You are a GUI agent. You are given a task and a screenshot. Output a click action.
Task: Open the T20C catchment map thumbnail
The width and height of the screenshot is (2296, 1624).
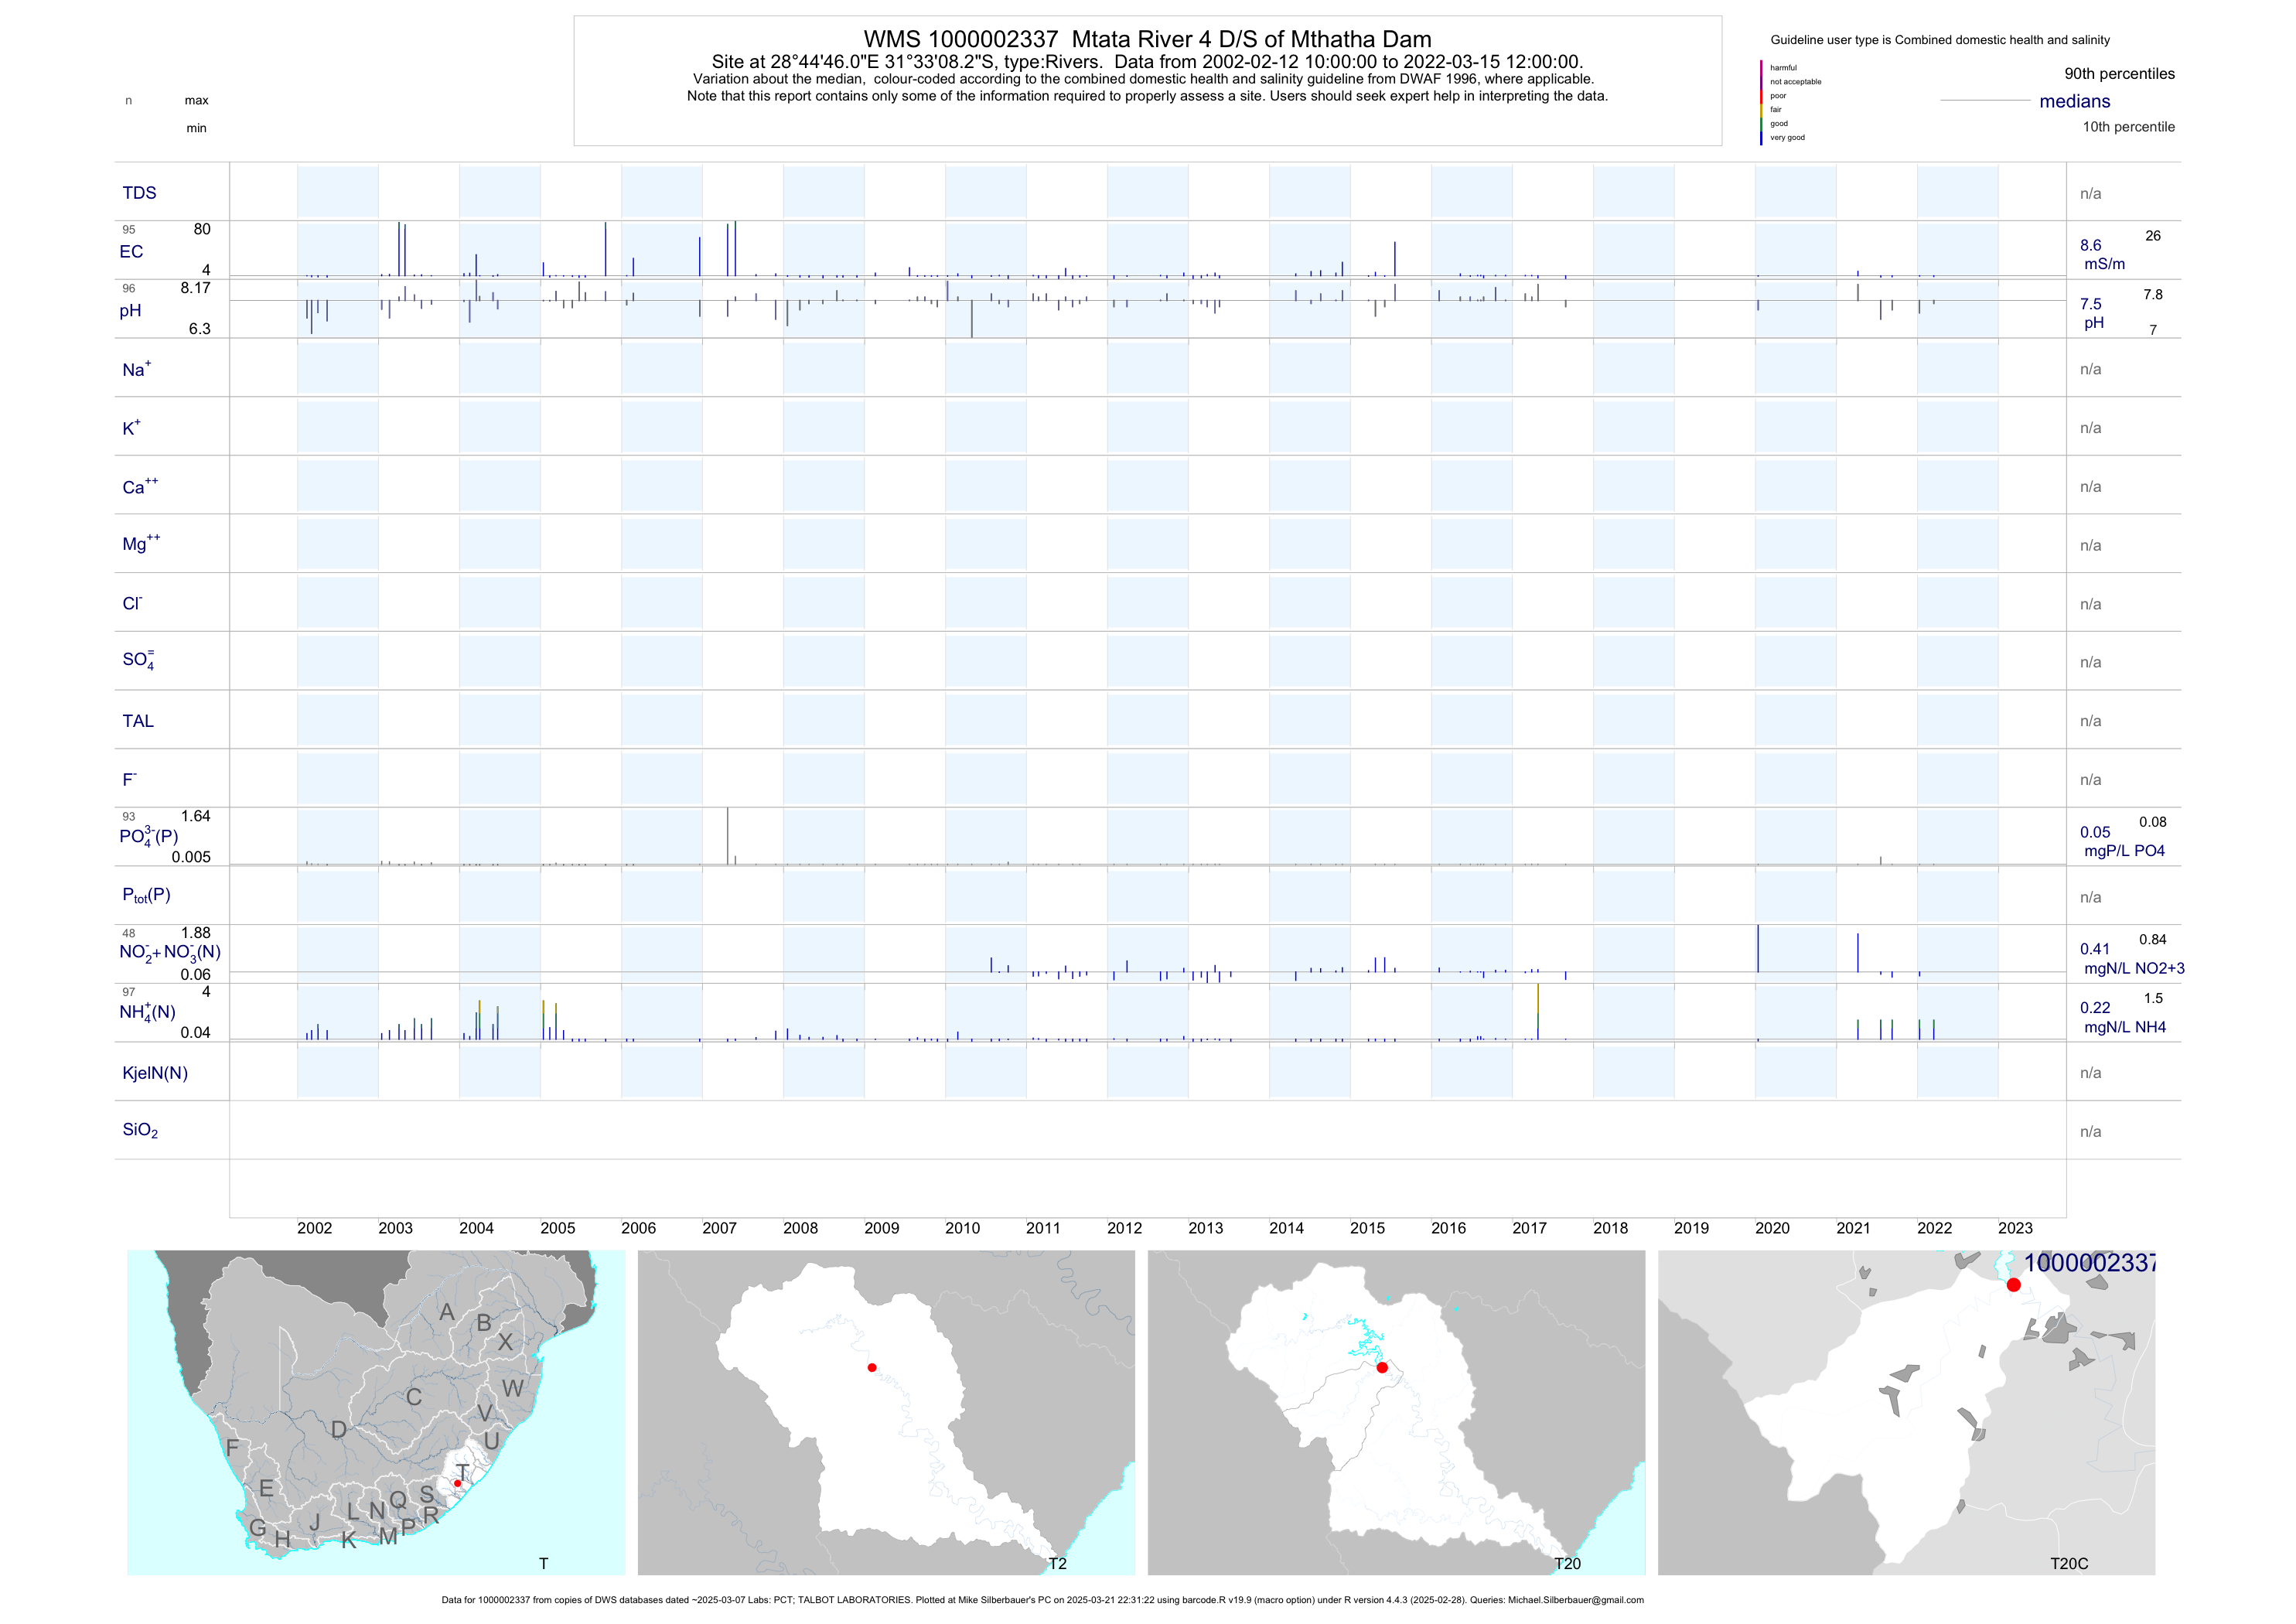[x=1906, y=1412]
